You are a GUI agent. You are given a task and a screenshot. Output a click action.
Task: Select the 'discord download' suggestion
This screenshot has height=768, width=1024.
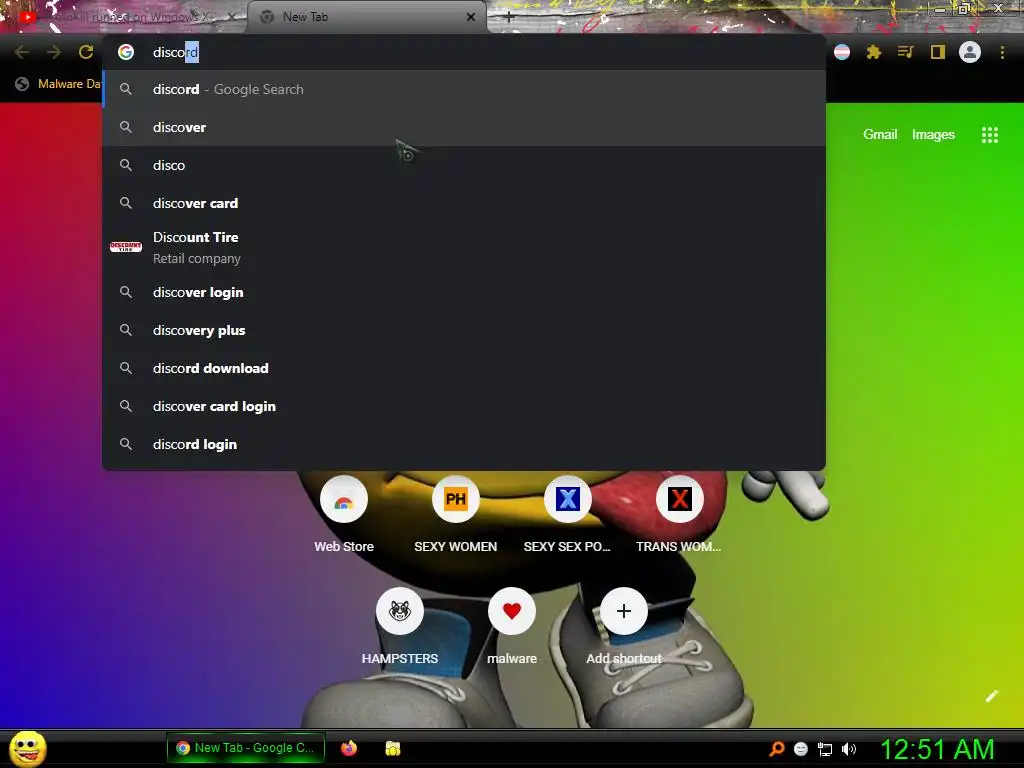coord(464,368)
